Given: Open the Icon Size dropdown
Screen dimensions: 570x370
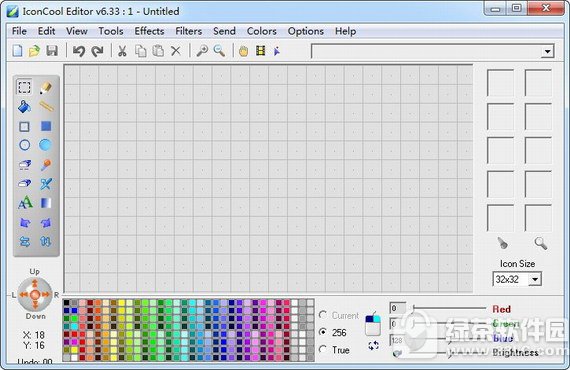Looking at the screenshot, I should pyautogui.click(x=535, y=279).
